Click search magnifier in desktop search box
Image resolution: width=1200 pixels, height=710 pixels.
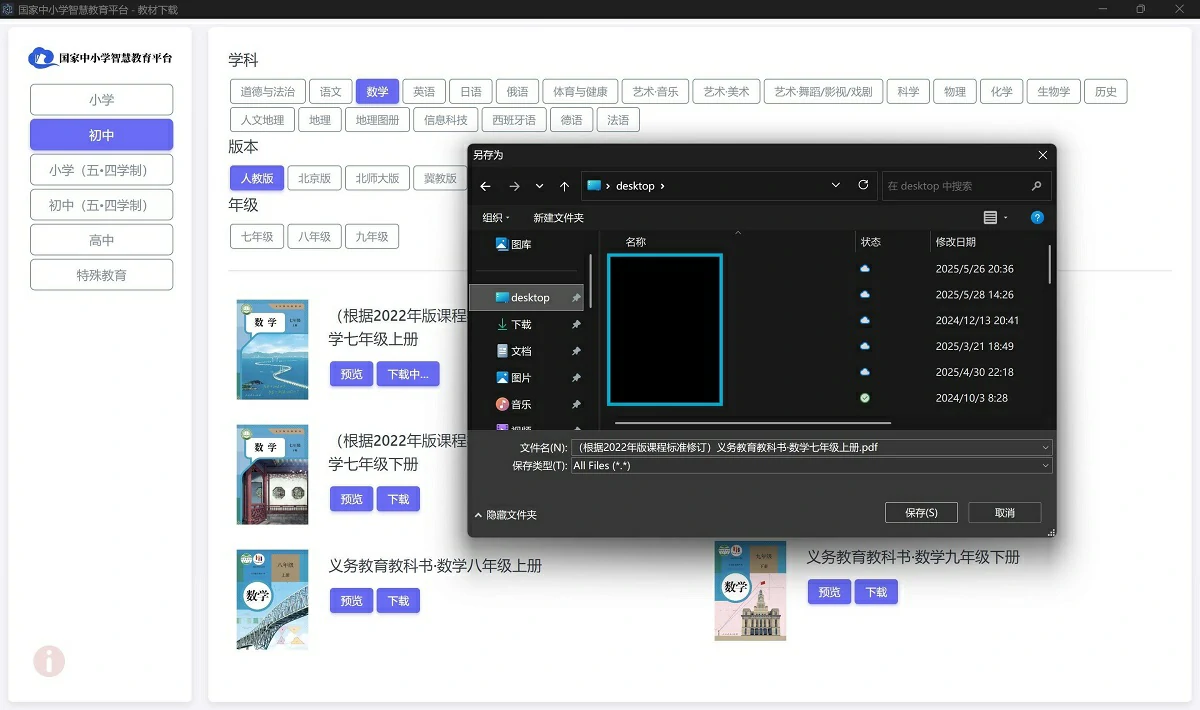point(1036,186)
